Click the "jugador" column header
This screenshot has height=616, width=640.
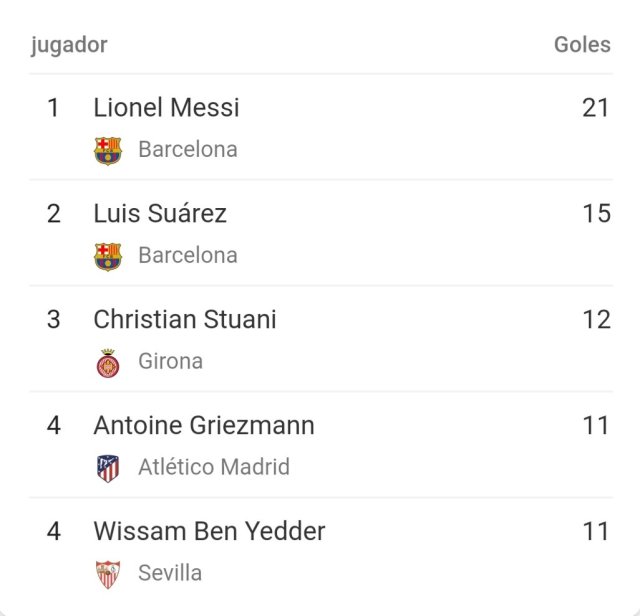[x=69, y=45]
